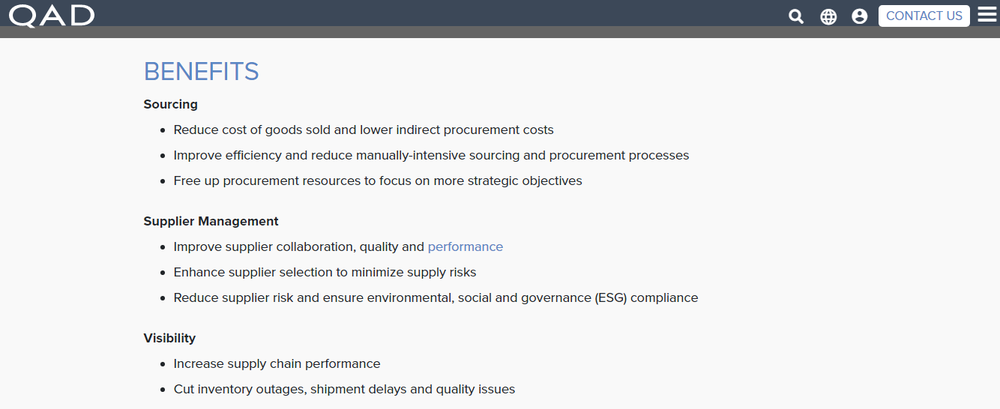Click the Visibility subheading
1000x409 pixels.
pyautogui.click(x=170, y=338)
